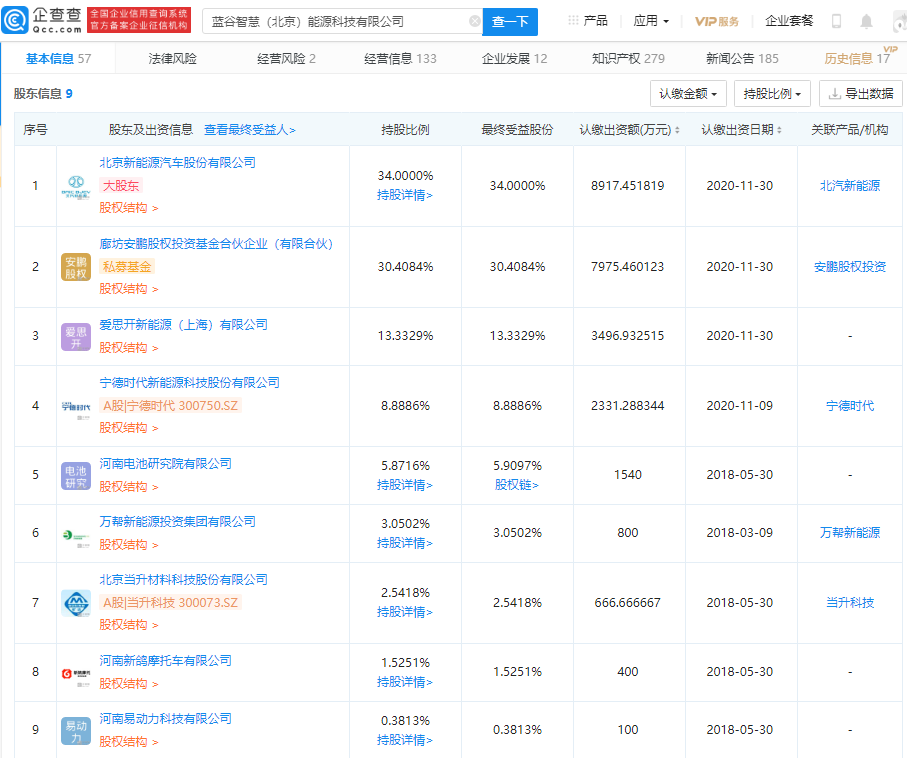
Task: Click the 电池研究 logo of 河南电池研究院
Action: 75,476
